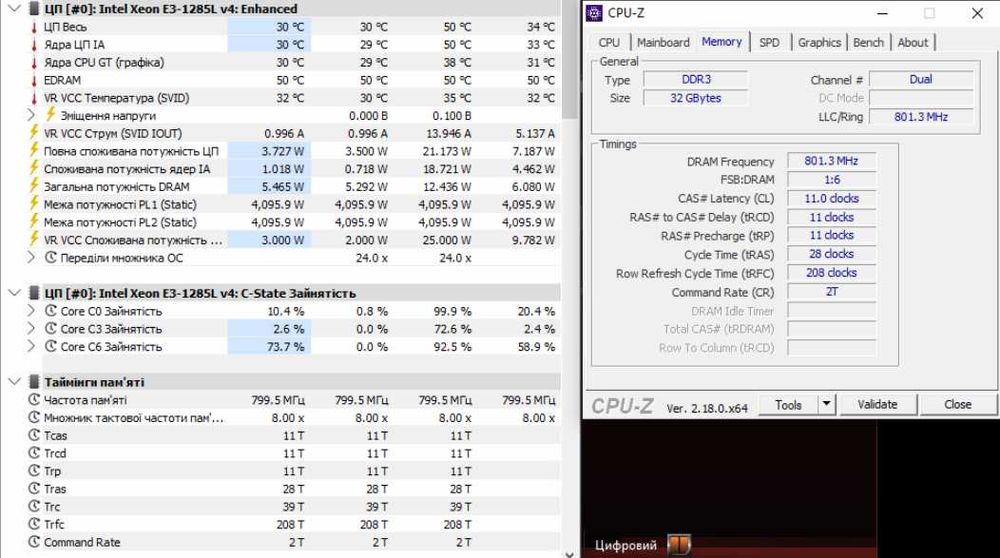Click the 'Trc' row label
This screenshot has height=558, width=1000.
pos(52,507)
